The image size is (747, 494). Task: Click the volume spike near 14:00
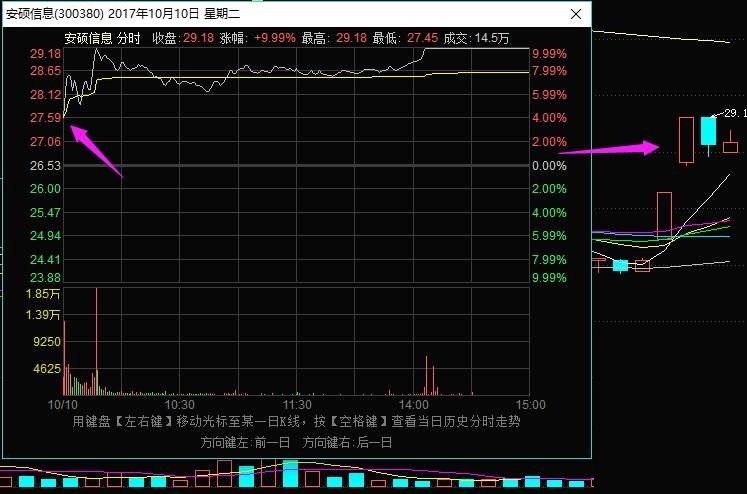(x=427, y=375)
